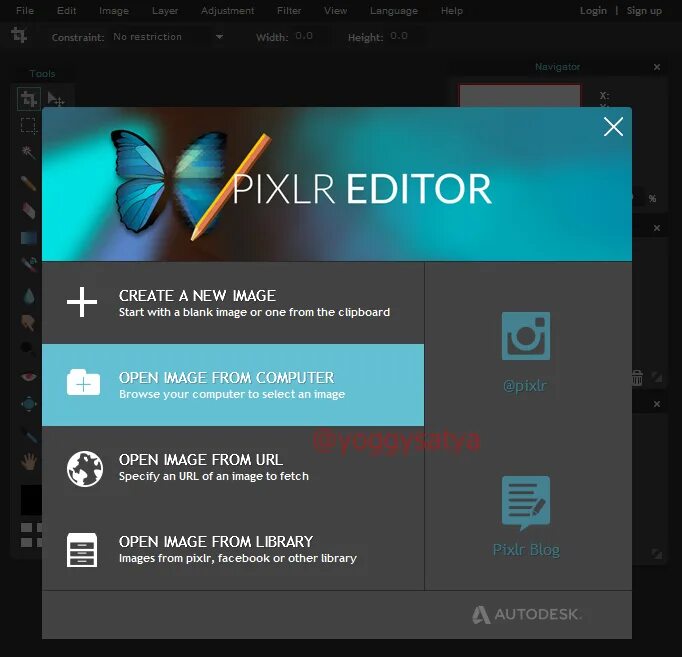This screenshot has height=657, width=682.
Task: Select the Dodge tool
Action: (27, 347)
